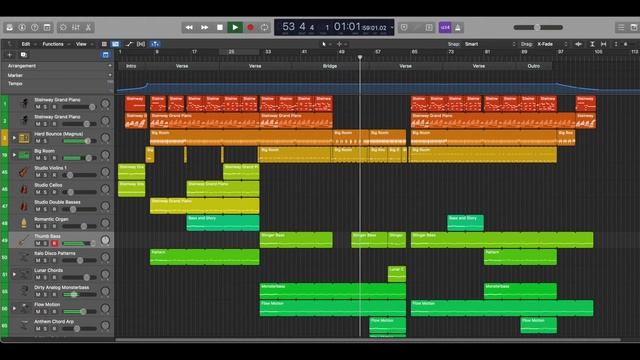640x360 pixels.
Task: Toggle Cycle mode button
Action: (264, 27)
